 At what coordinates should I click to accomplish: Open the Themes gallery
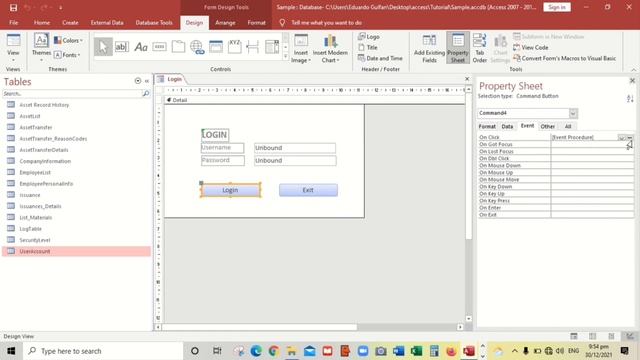coord(41,47)
